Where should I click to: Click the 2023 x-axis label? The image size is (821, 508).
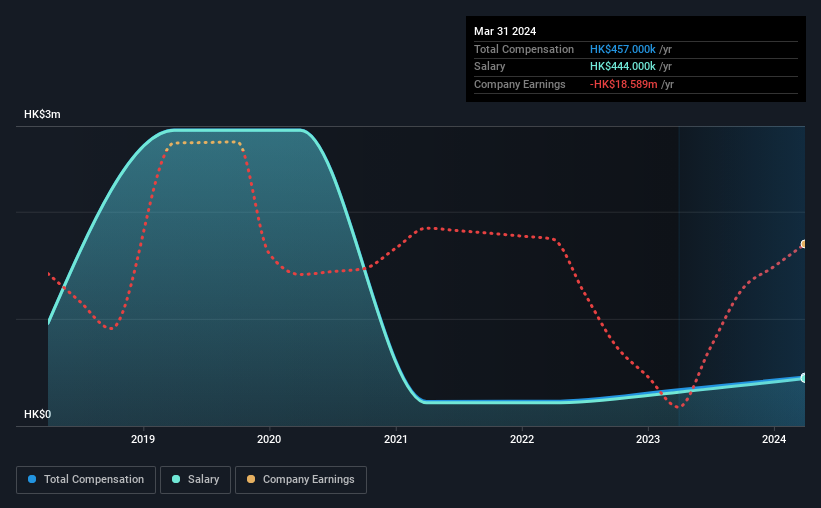648,439
